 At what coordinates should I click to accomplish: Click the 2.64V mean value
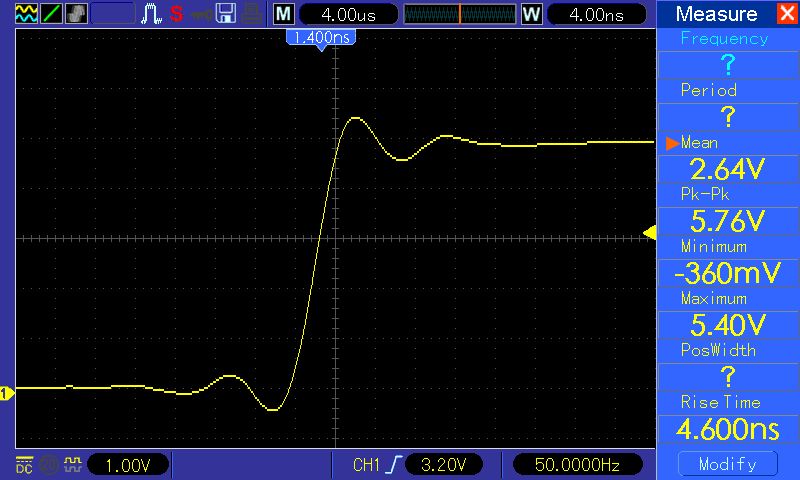728,169
